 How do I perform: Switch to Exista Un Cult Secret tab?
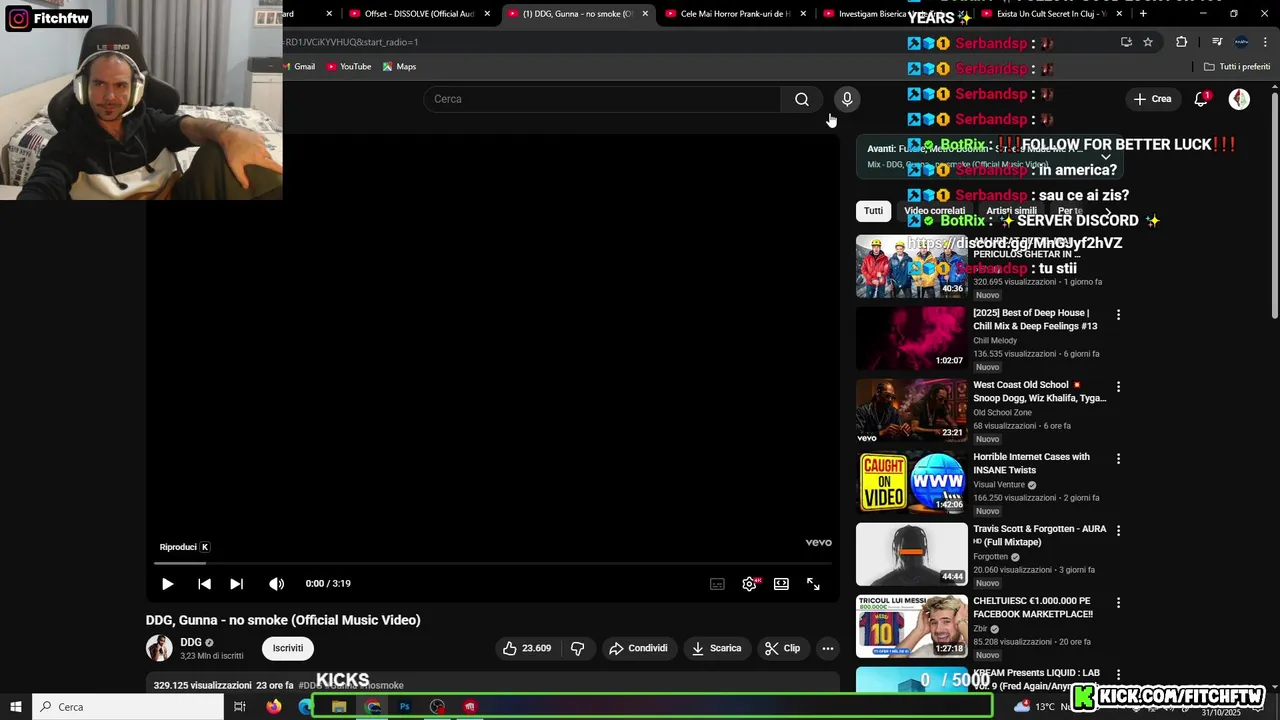1050,14
